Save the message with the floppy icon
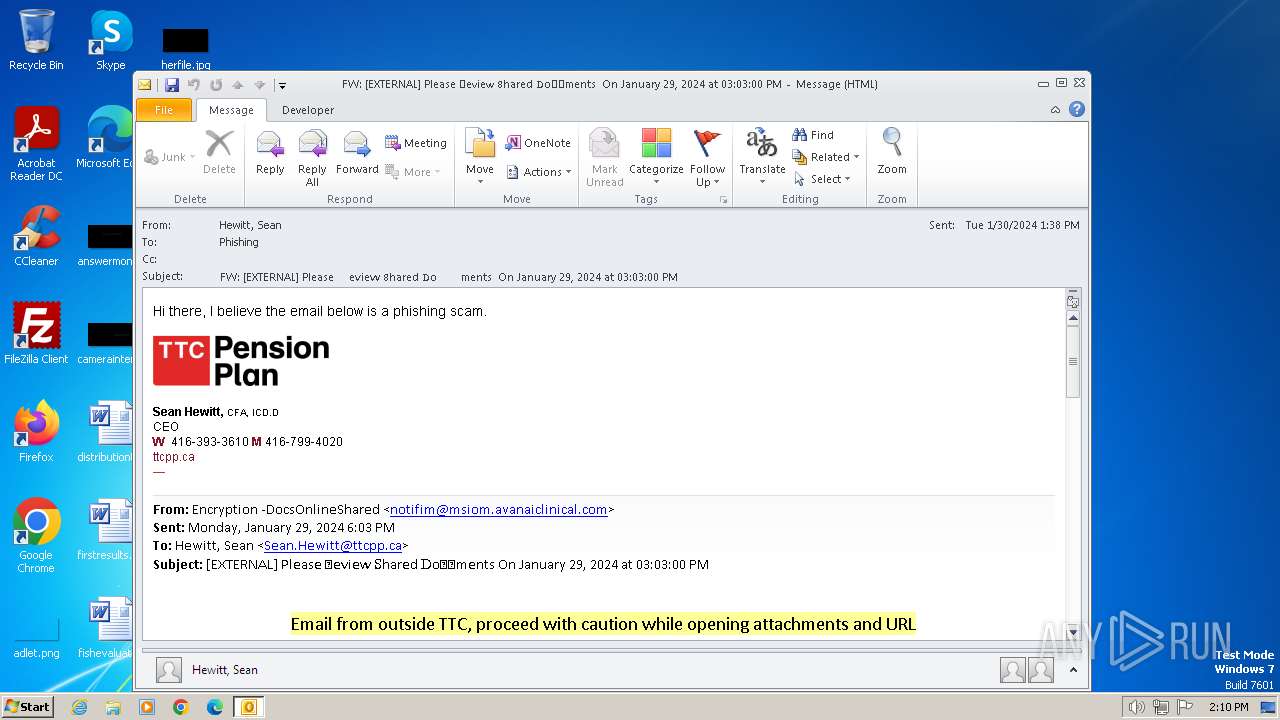The width and height of the screenshot is (1280, 720). (x=172, y=85)
